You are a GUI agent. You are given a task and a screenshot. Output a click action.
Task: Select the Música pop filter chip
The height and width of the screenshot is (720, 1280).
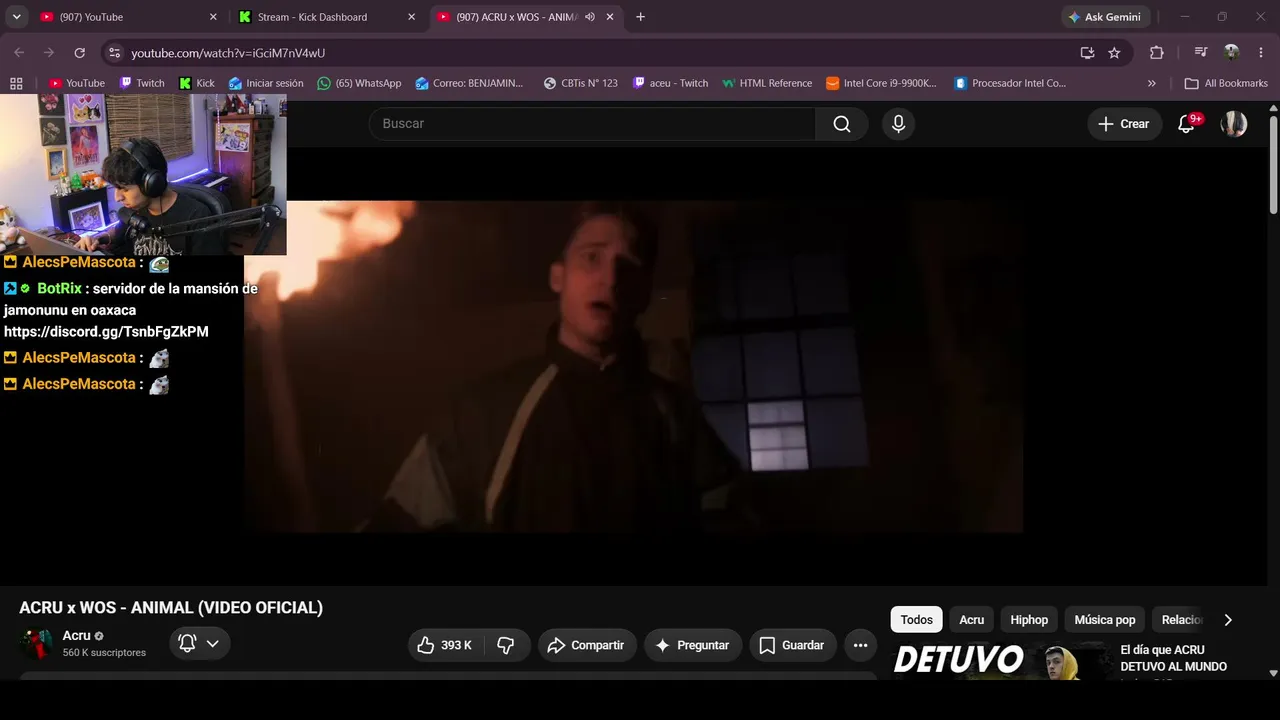click(x=1105, y=620)
